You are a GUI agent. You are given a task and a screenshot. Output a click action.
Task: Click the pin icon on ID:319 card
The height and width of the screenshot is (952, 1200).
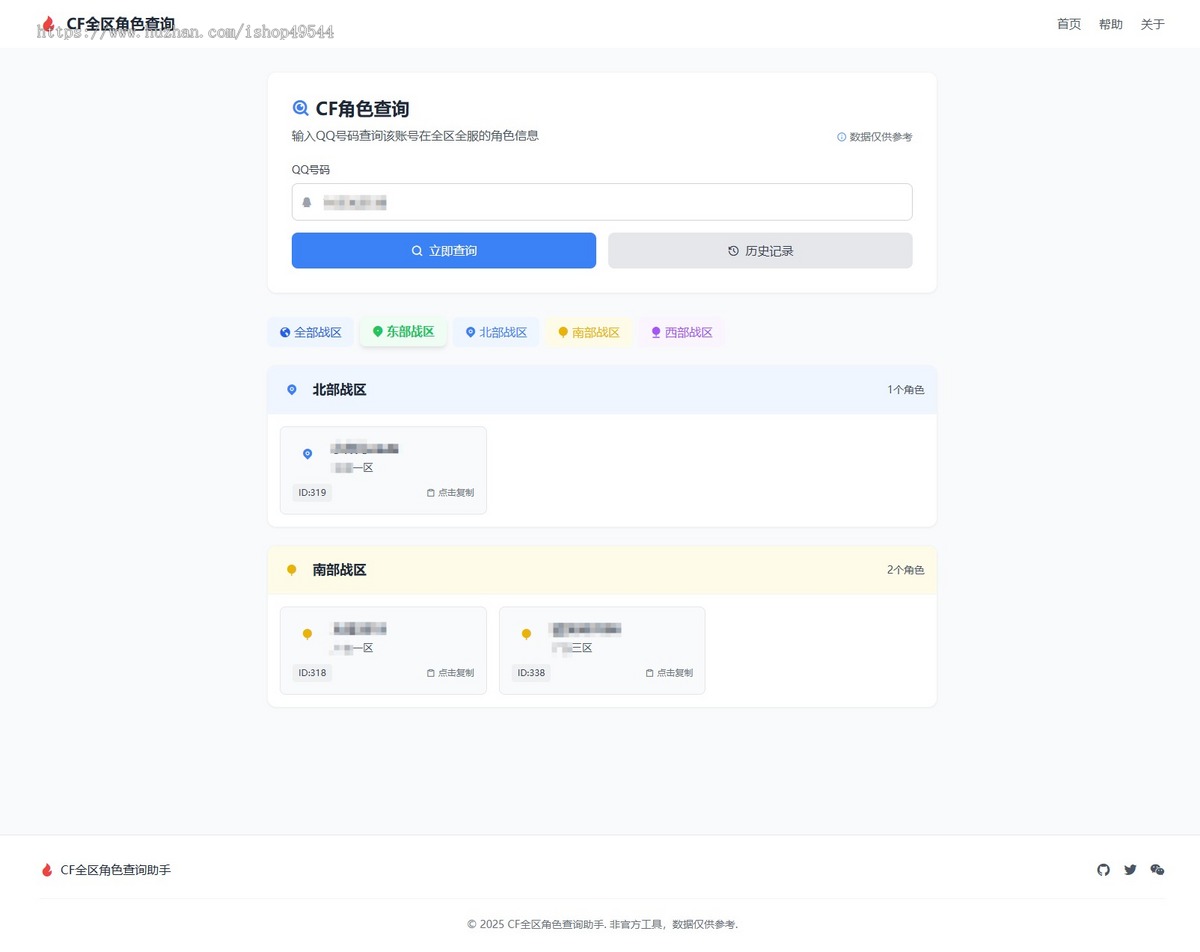coord(307,454)
